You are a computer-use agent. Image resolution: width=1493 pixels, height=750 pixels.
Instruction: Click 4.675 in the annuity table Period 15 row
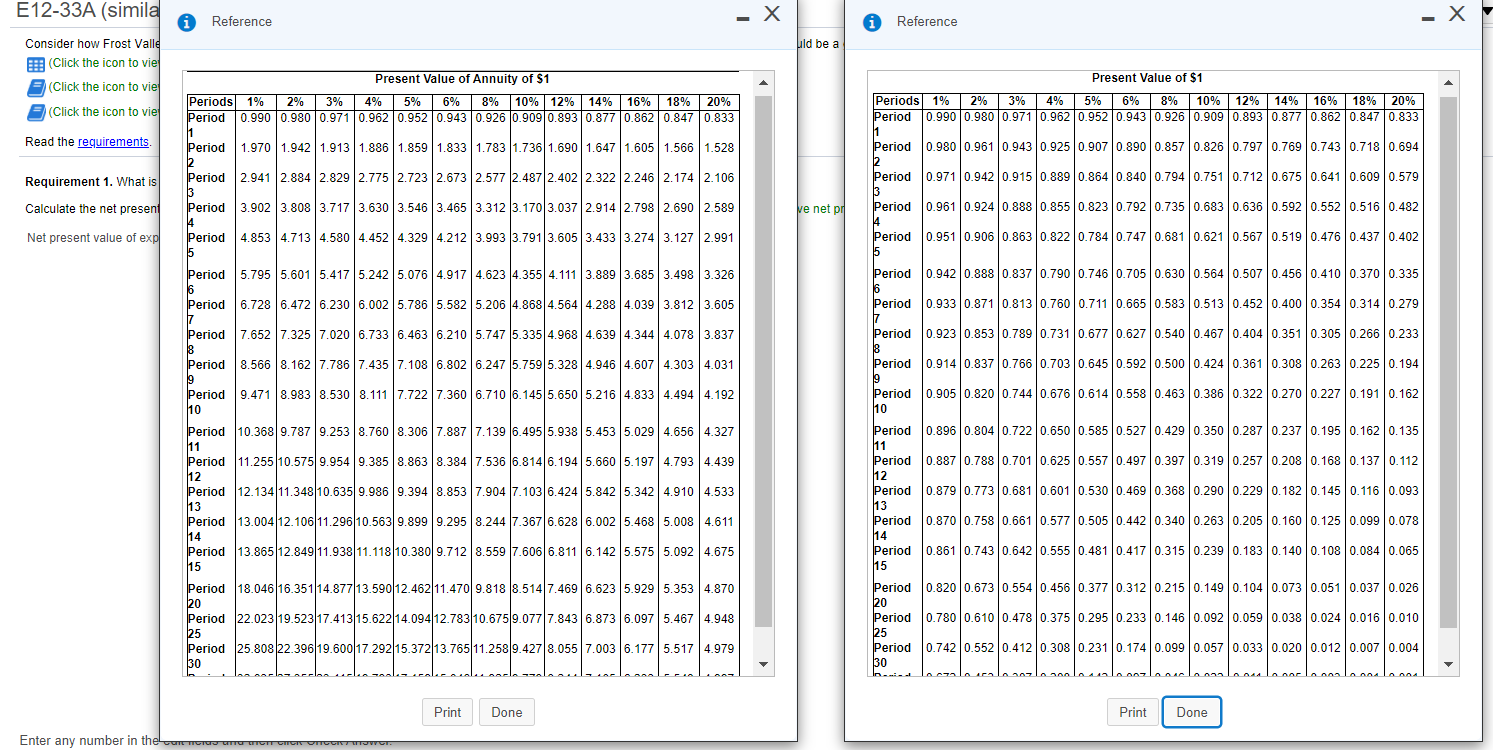click(718, 552)
